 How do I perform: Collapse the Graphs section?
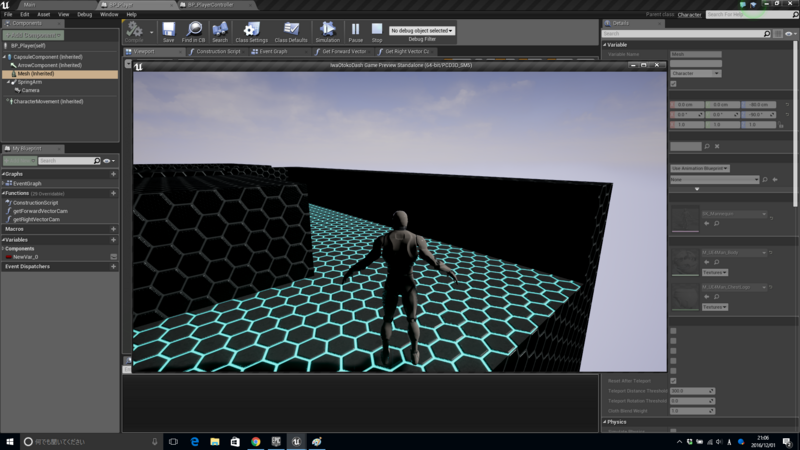pos(3,174)
